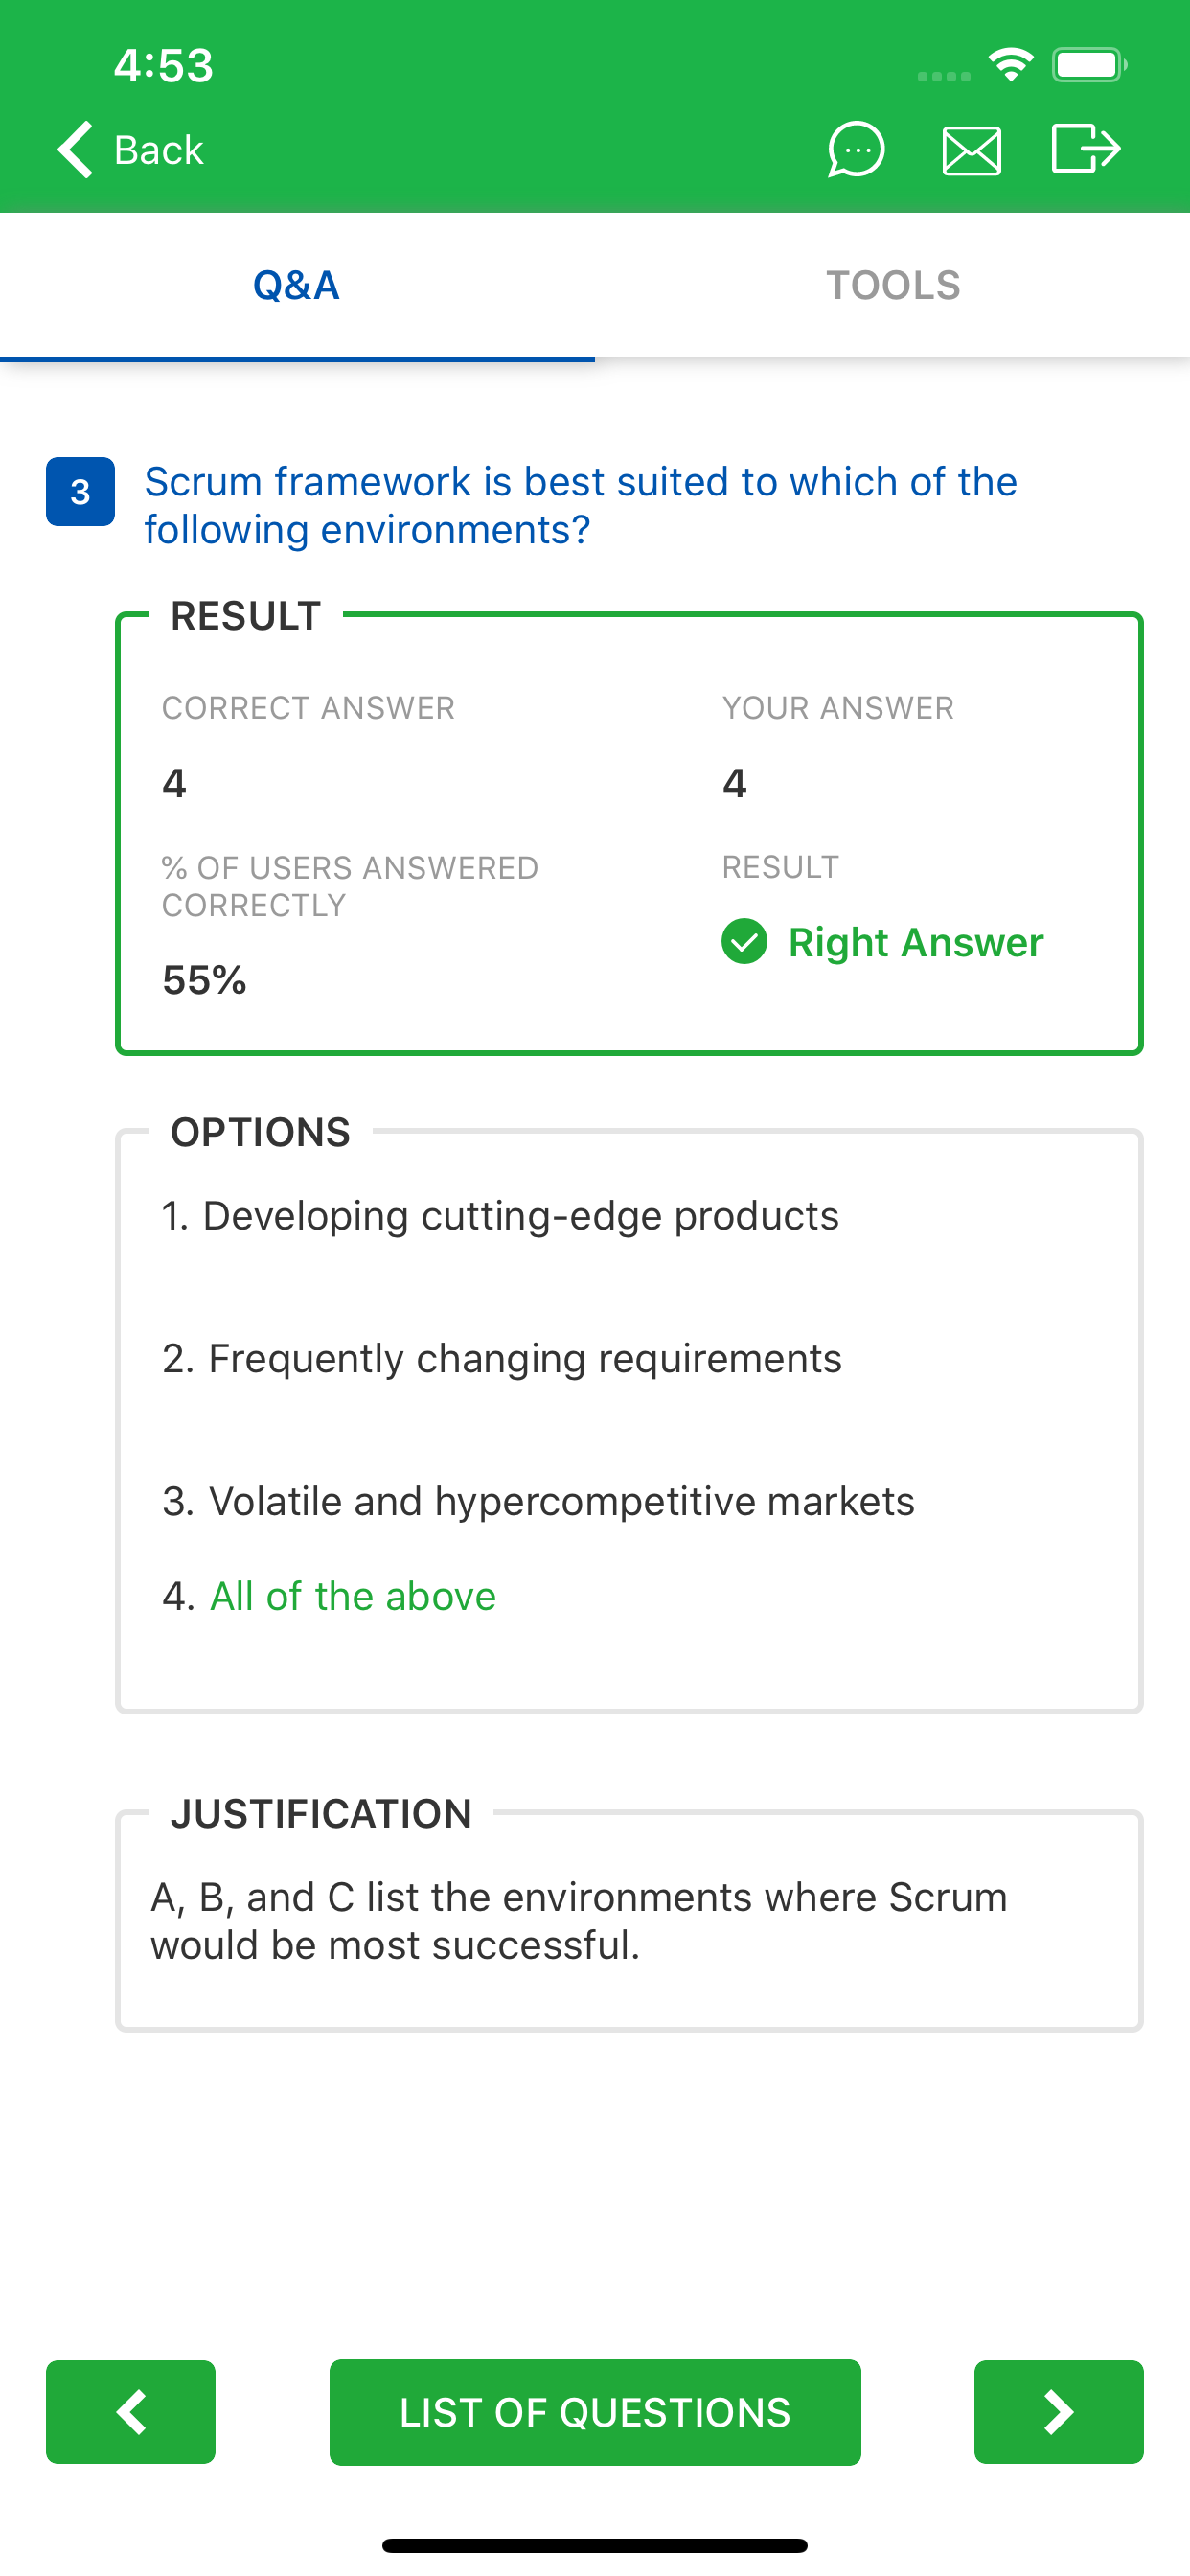Image resolution: width=1190 pixels, height=2576 pixels.
Task: Switch to the Q&A tab
Action: 297,286
